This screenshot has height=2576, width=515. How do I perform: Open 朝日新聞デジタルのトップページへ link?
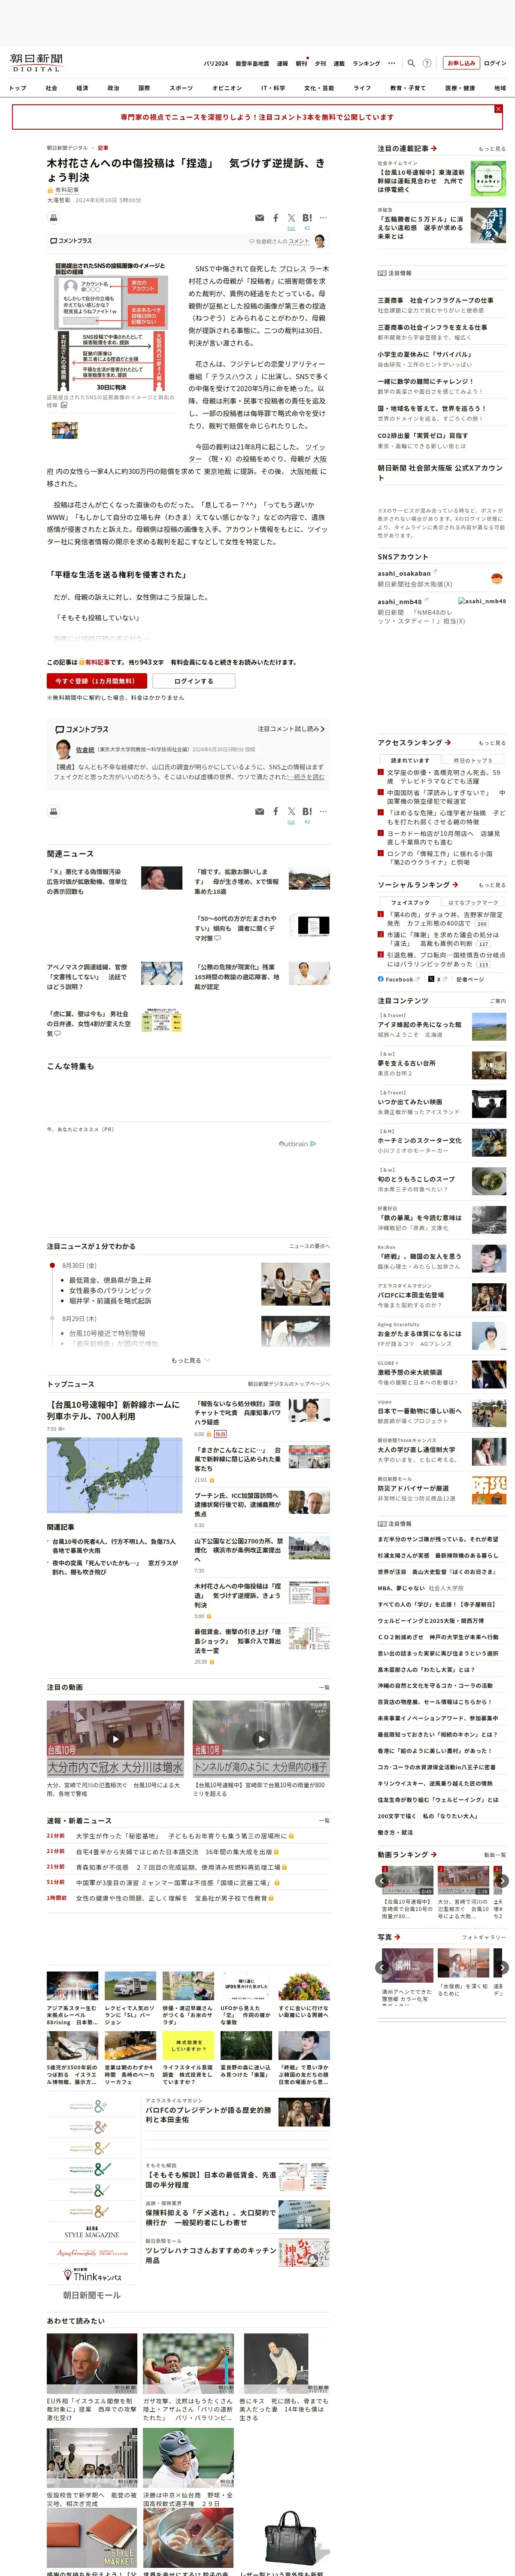point(289,1384)
